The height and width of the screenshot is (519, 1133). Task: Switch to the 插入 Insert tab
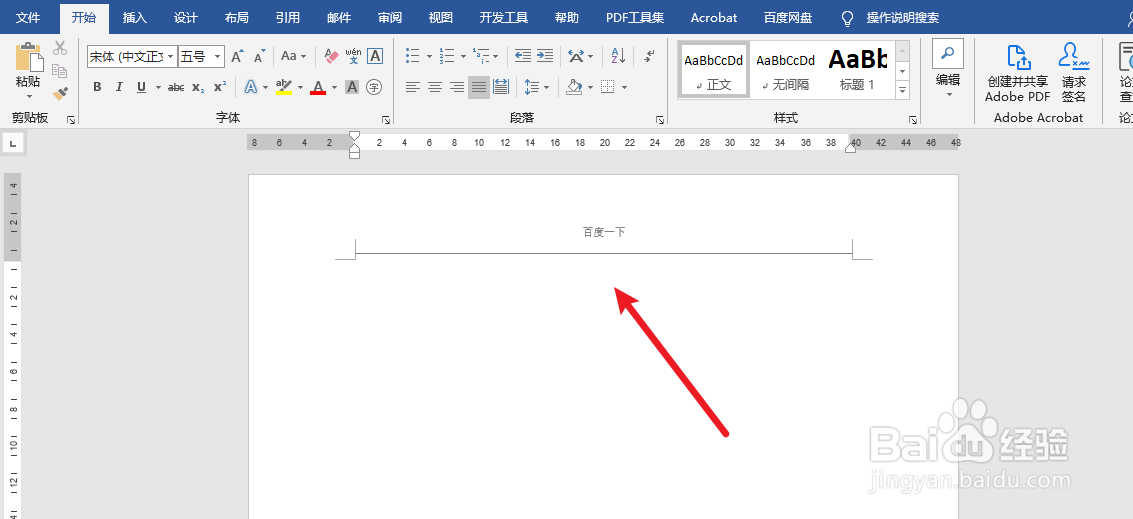pos(135,17)
